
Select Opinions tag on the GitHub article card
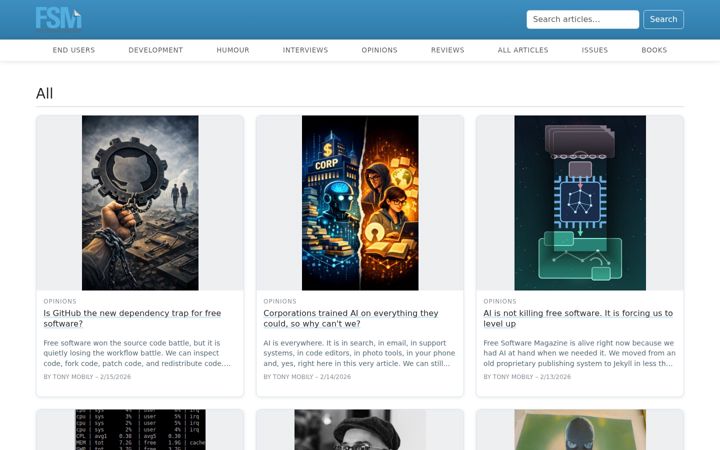60,301
